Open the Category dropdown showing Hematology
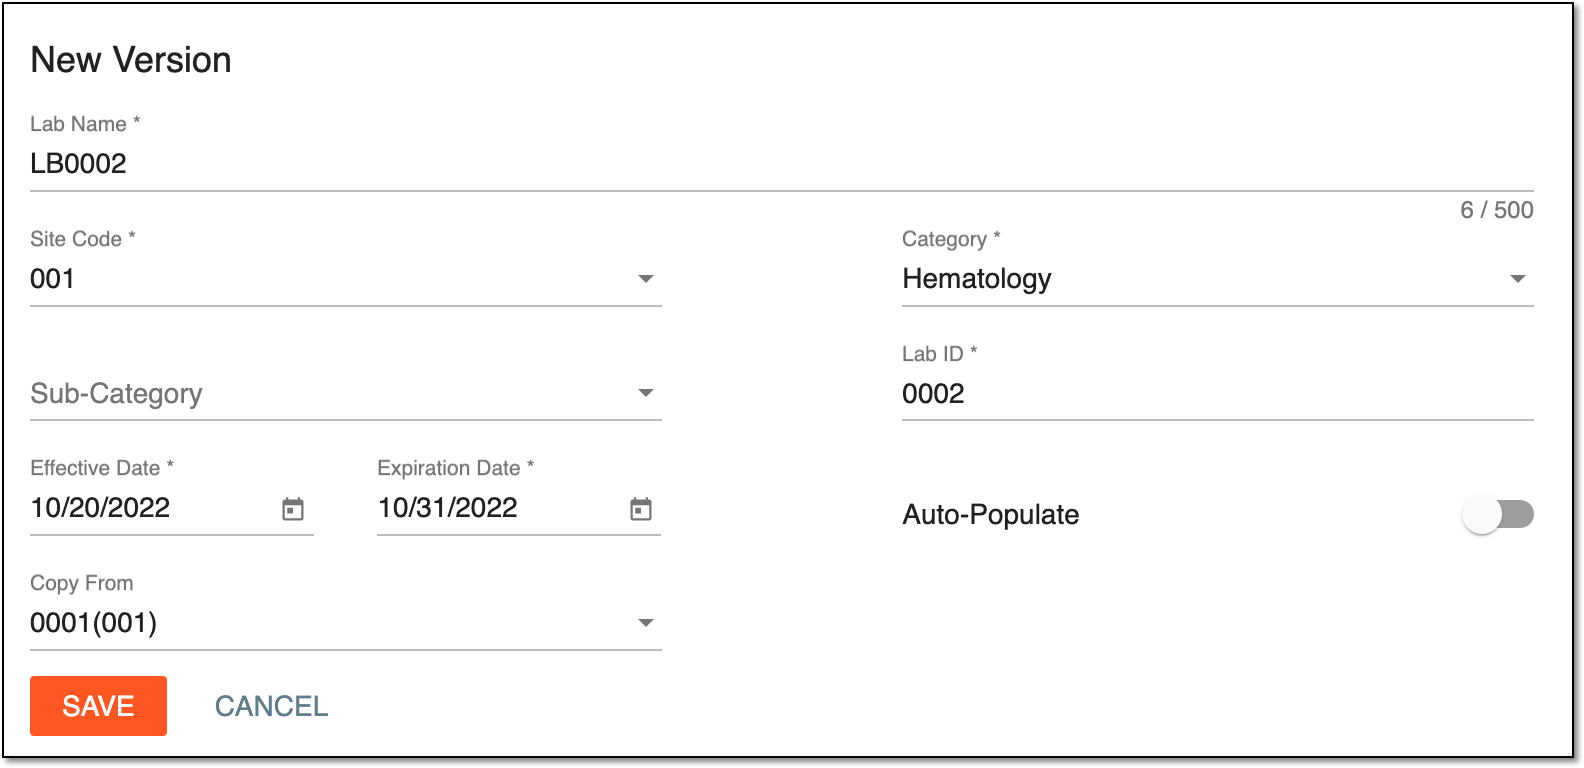This screenshot has height=768, width=1584. pos(1217,279)
